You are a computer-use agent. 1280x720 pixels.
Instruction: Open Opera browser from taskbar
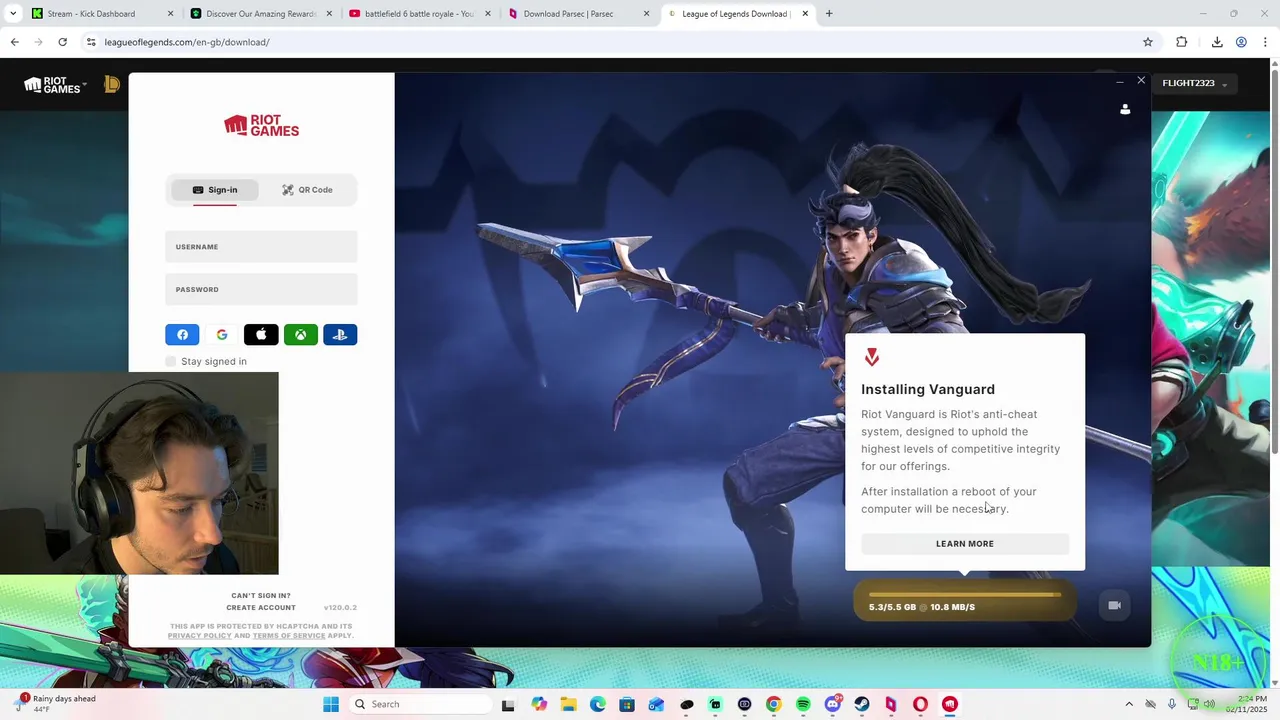pyautogui.click(x=920, y=704)
